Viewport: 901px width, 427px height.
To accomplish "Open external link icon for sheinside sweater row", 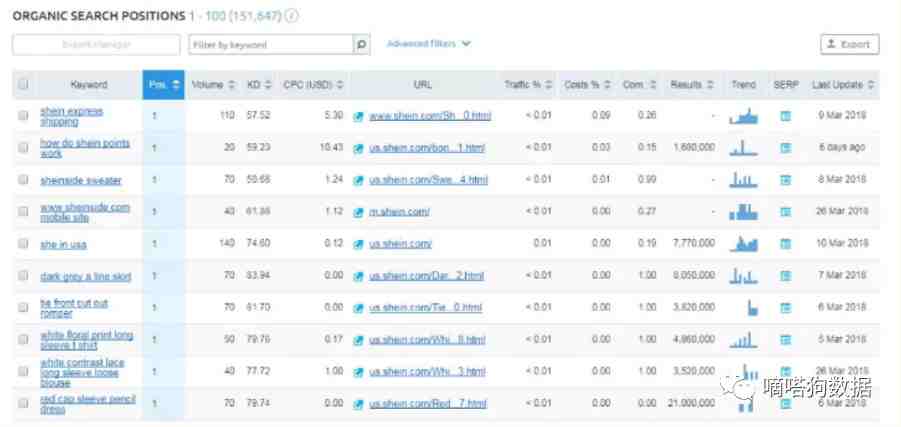I will click(x=359, y=180).
